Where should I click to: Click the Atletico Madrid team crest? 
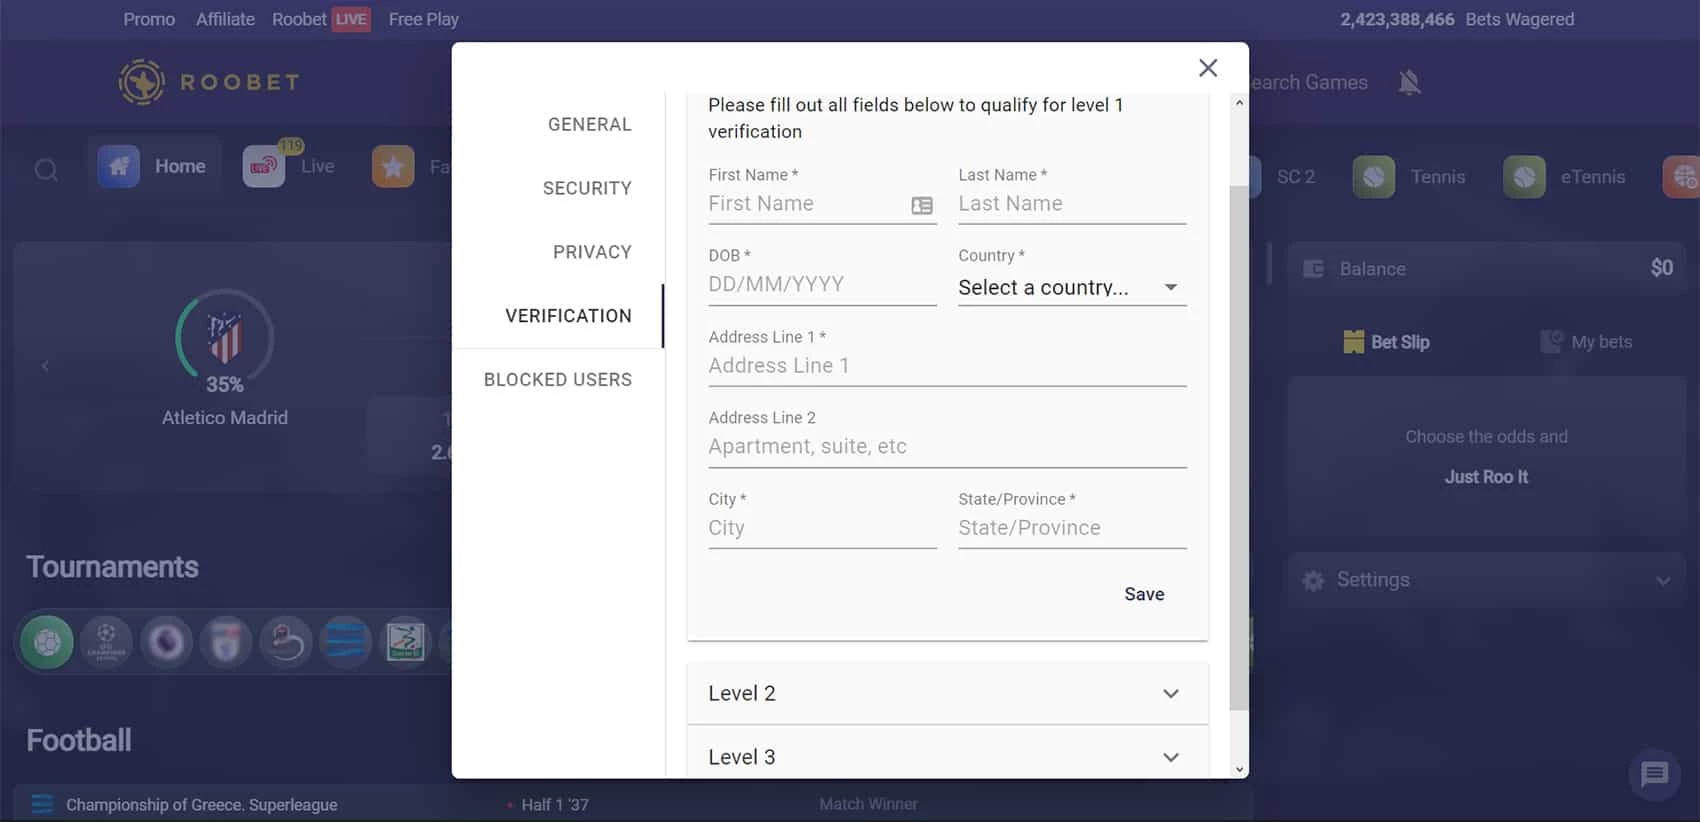point(225,337)
